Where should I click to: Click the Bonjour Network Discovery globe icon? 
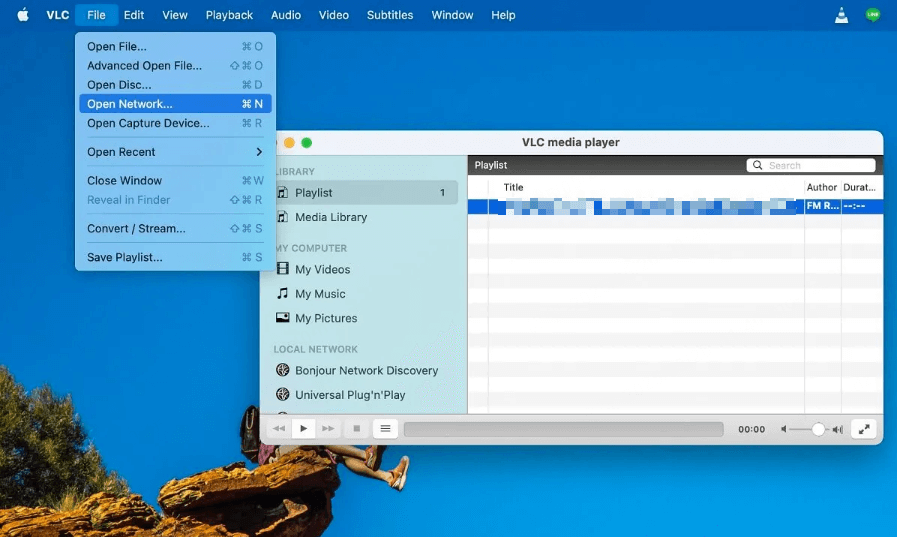(283, 370)
